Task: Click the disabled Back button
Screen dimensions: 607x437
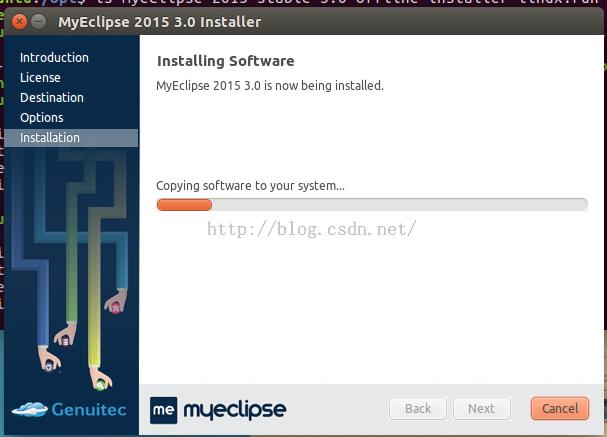Action: pos(418,408)
